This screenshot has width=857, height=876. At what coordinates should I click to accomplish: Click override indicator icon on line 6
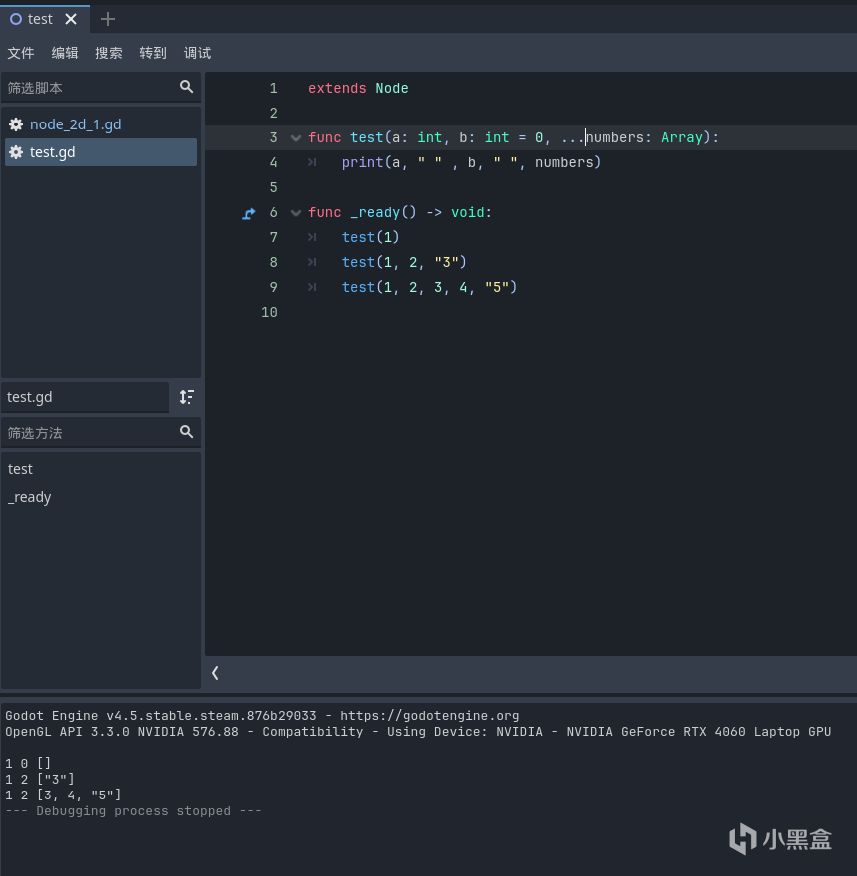249,213
